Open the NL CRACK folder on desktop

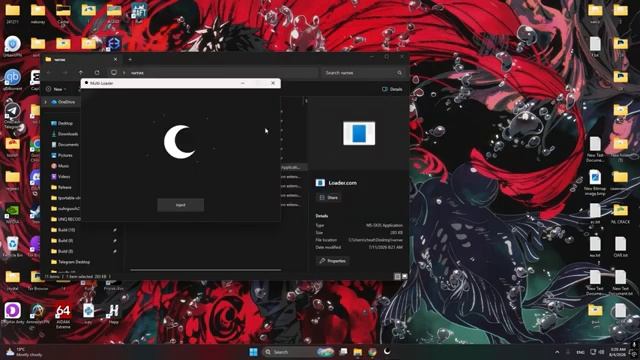point(620,213)
